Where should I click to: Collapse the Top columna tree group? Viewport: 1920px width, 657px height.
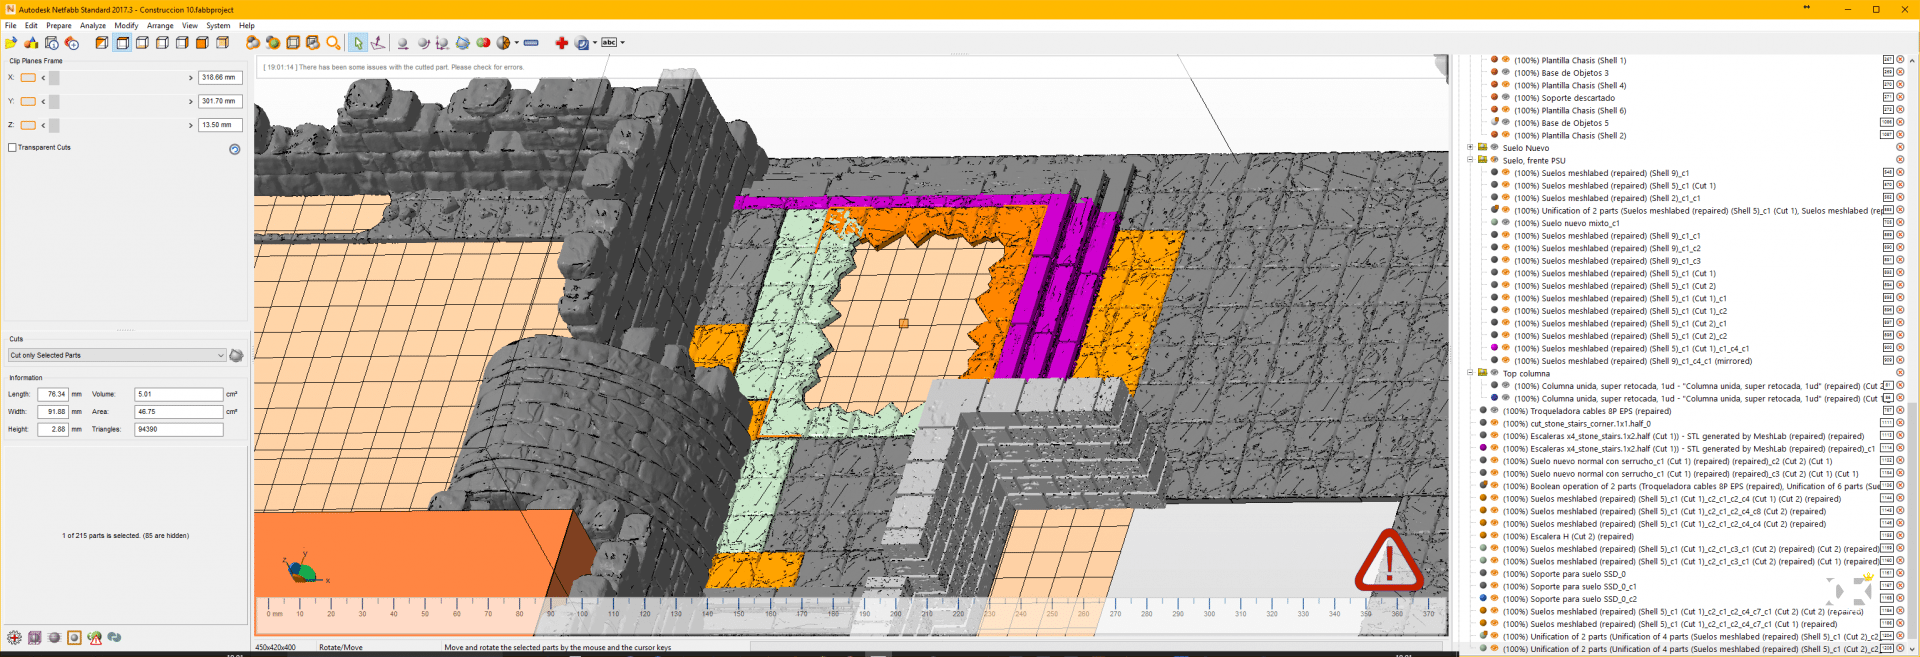click(1470, 373)
